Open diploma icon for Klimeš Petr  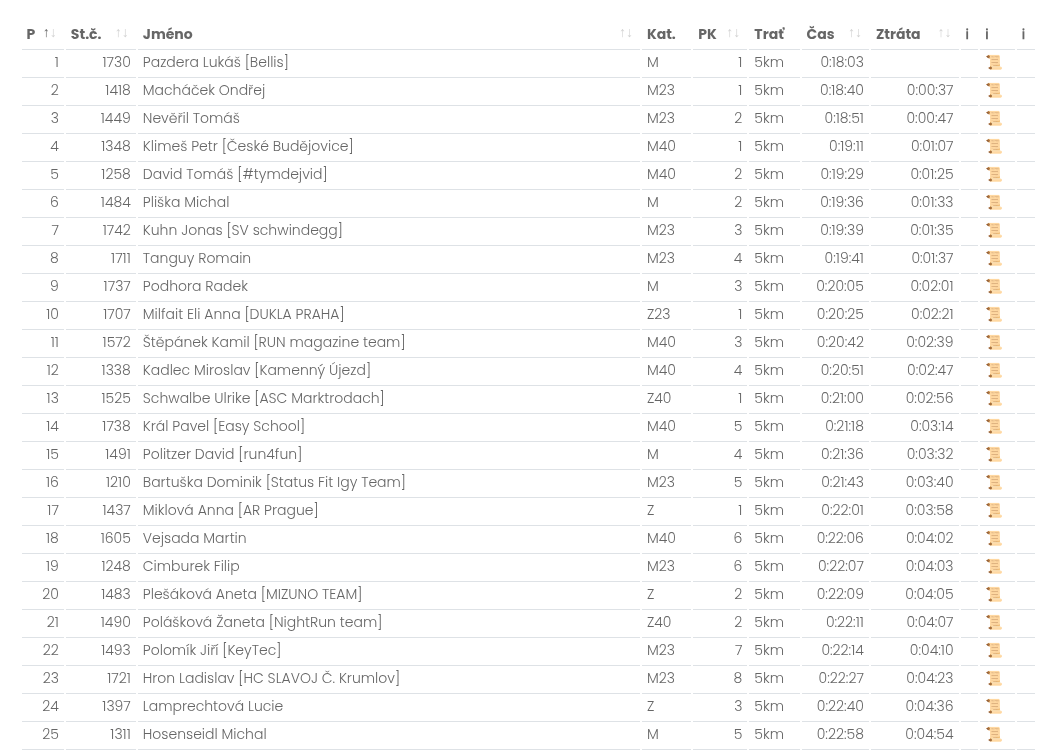(x=993, y=147)
